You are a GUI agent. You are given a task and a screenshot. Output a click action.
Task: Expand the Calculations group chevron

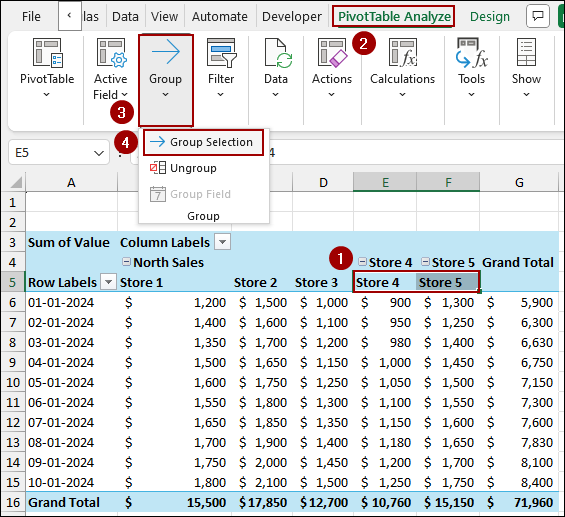(x=402, y=95)
